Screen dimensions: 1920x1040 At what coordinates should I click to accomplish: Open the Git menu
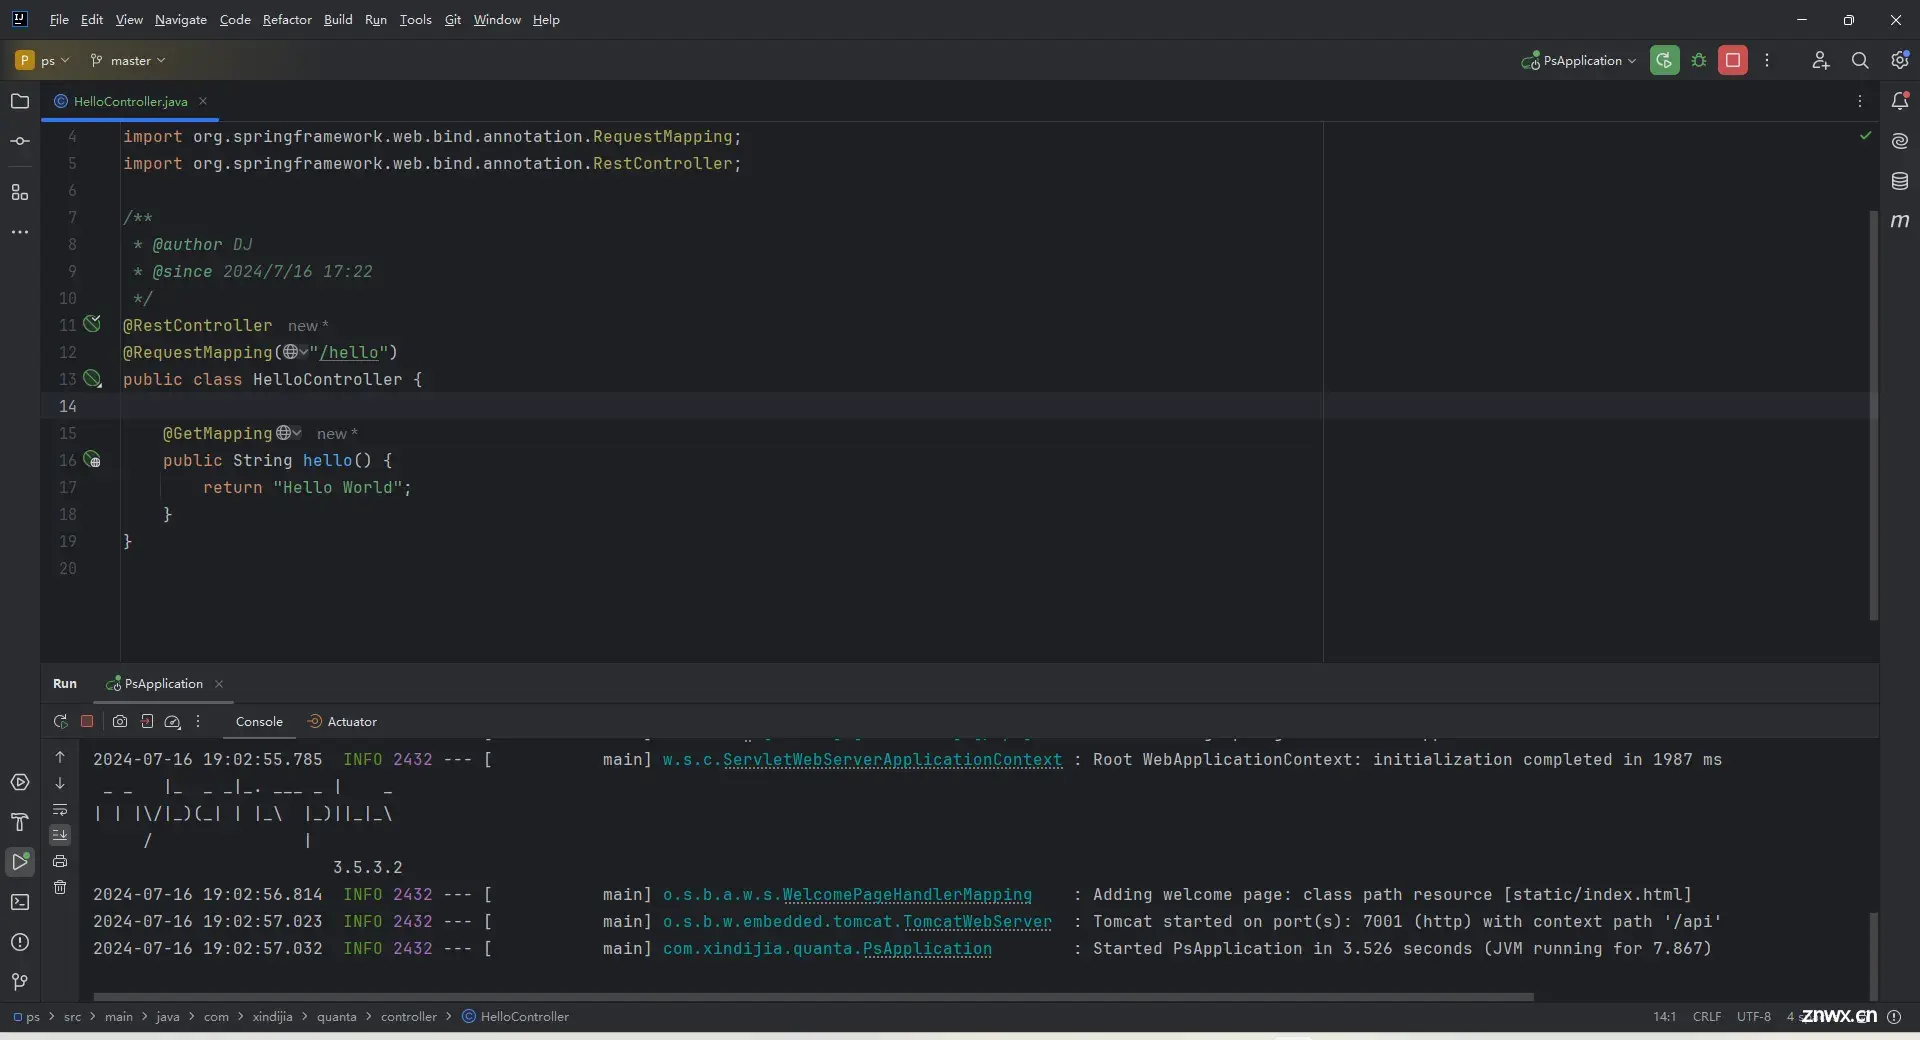tap(453, 19)
